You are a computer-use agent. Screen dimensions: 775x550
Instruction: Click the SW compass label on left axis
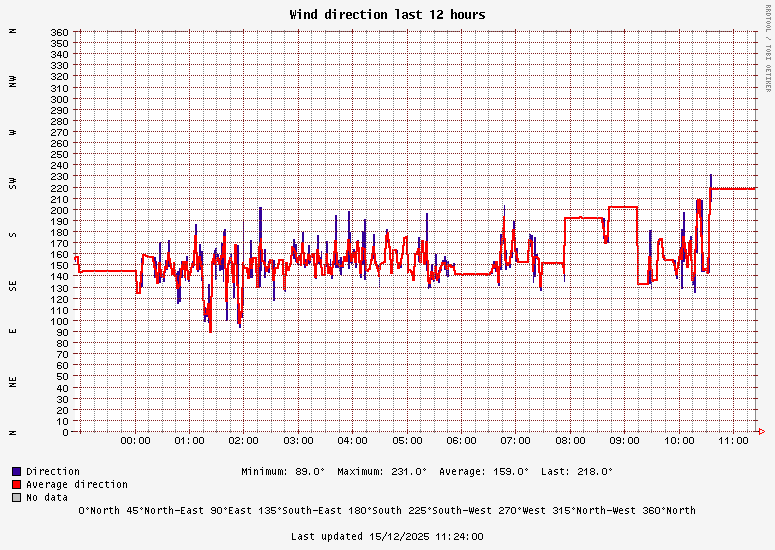pos(13,183)
